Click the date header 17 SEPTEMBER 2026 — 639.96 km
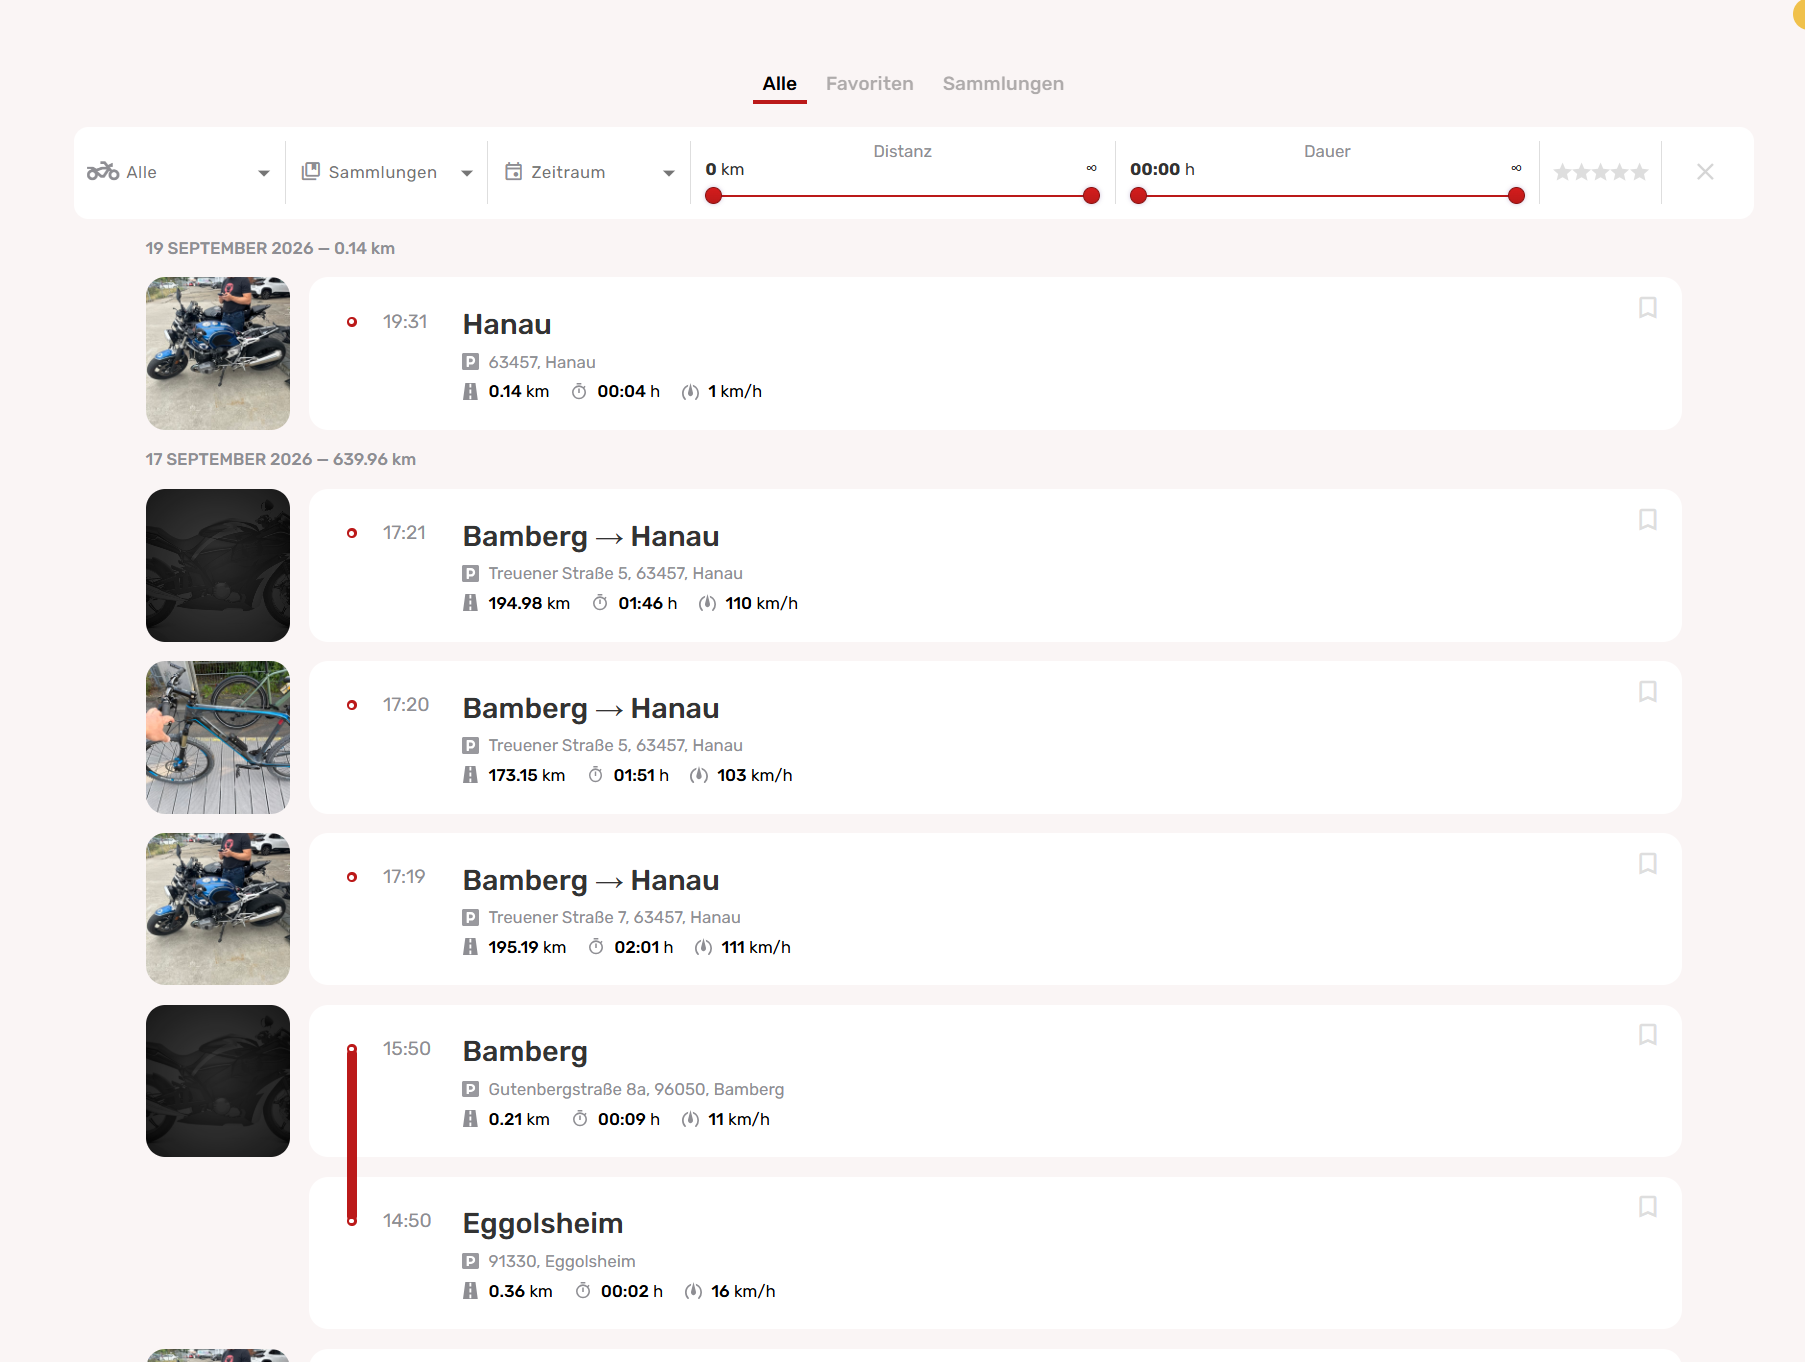The height and width of the screenshot is (1362, 1805). pyautogui.click(x=281, y=459)
